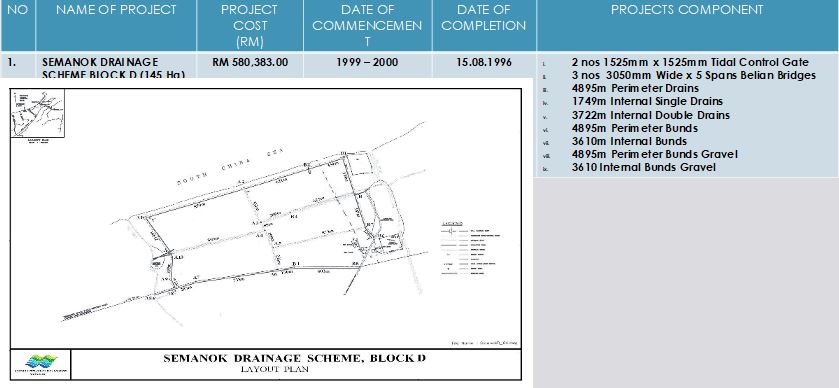Click the Tidal Control Gate component line
Viewport: 839px width, 388px height.
(x=690, y=62)
